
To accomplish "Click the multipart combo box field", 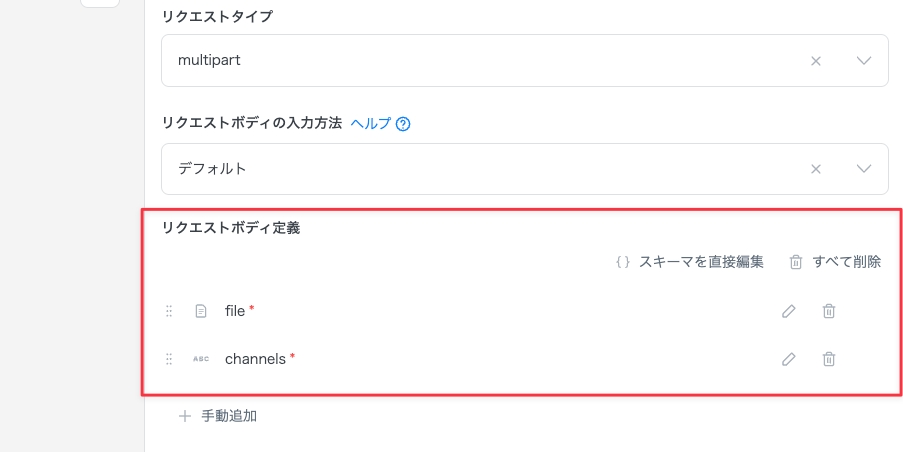I will click(480, 61).
